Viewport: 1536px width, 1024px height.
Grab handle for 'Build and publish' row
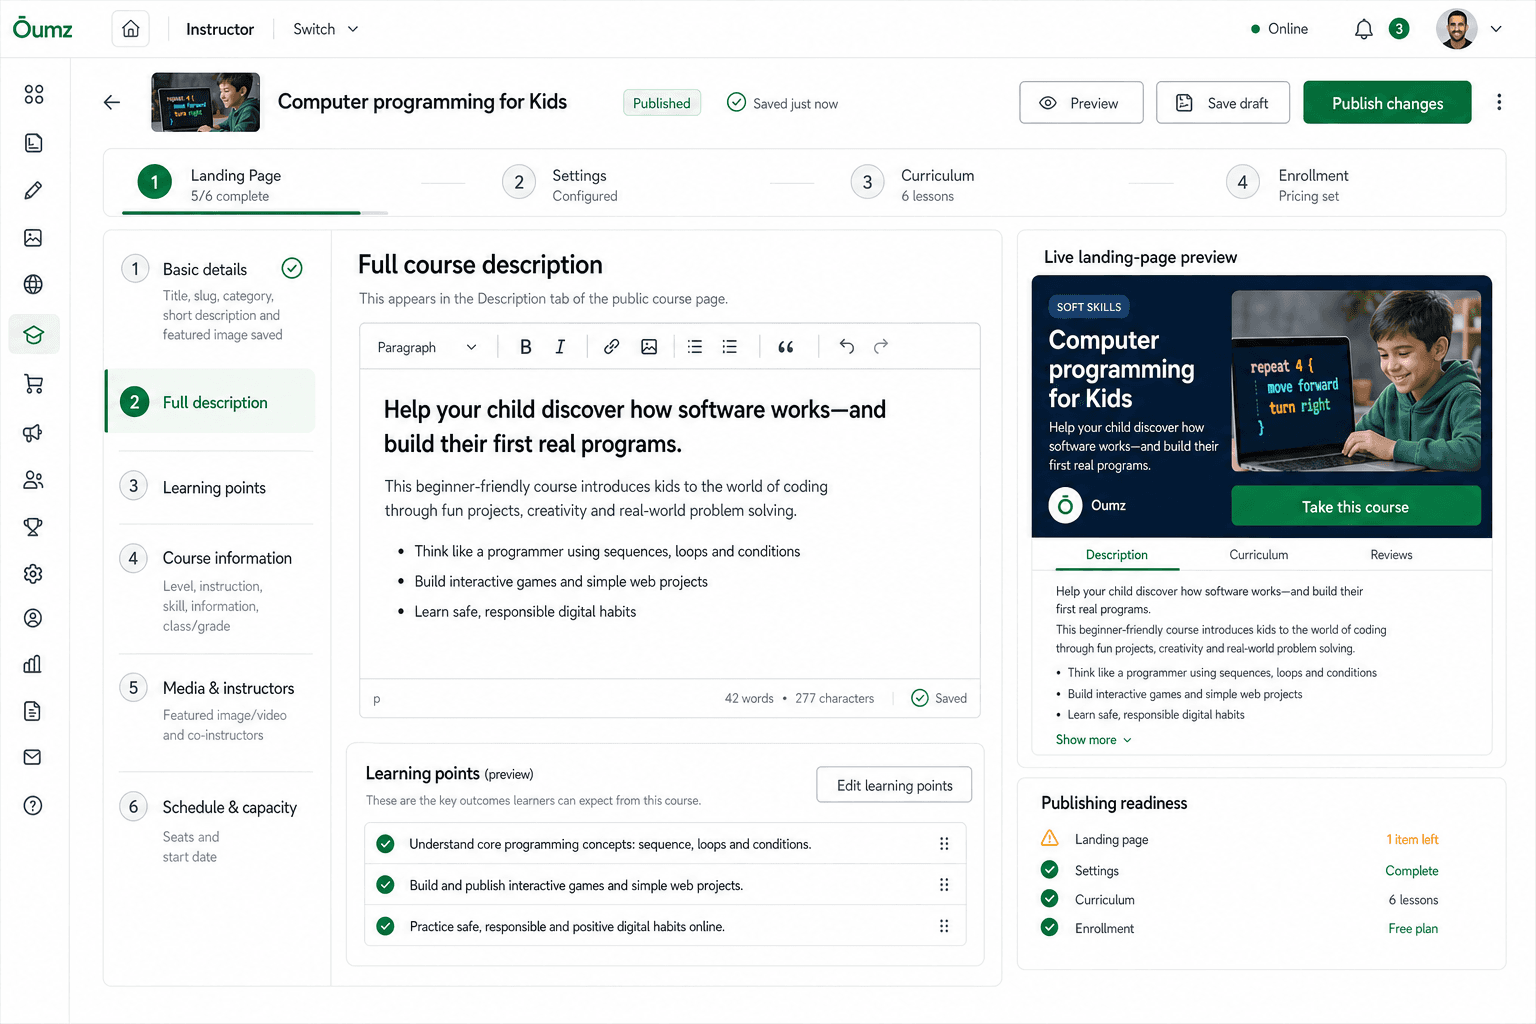click(x=944, y=885)
